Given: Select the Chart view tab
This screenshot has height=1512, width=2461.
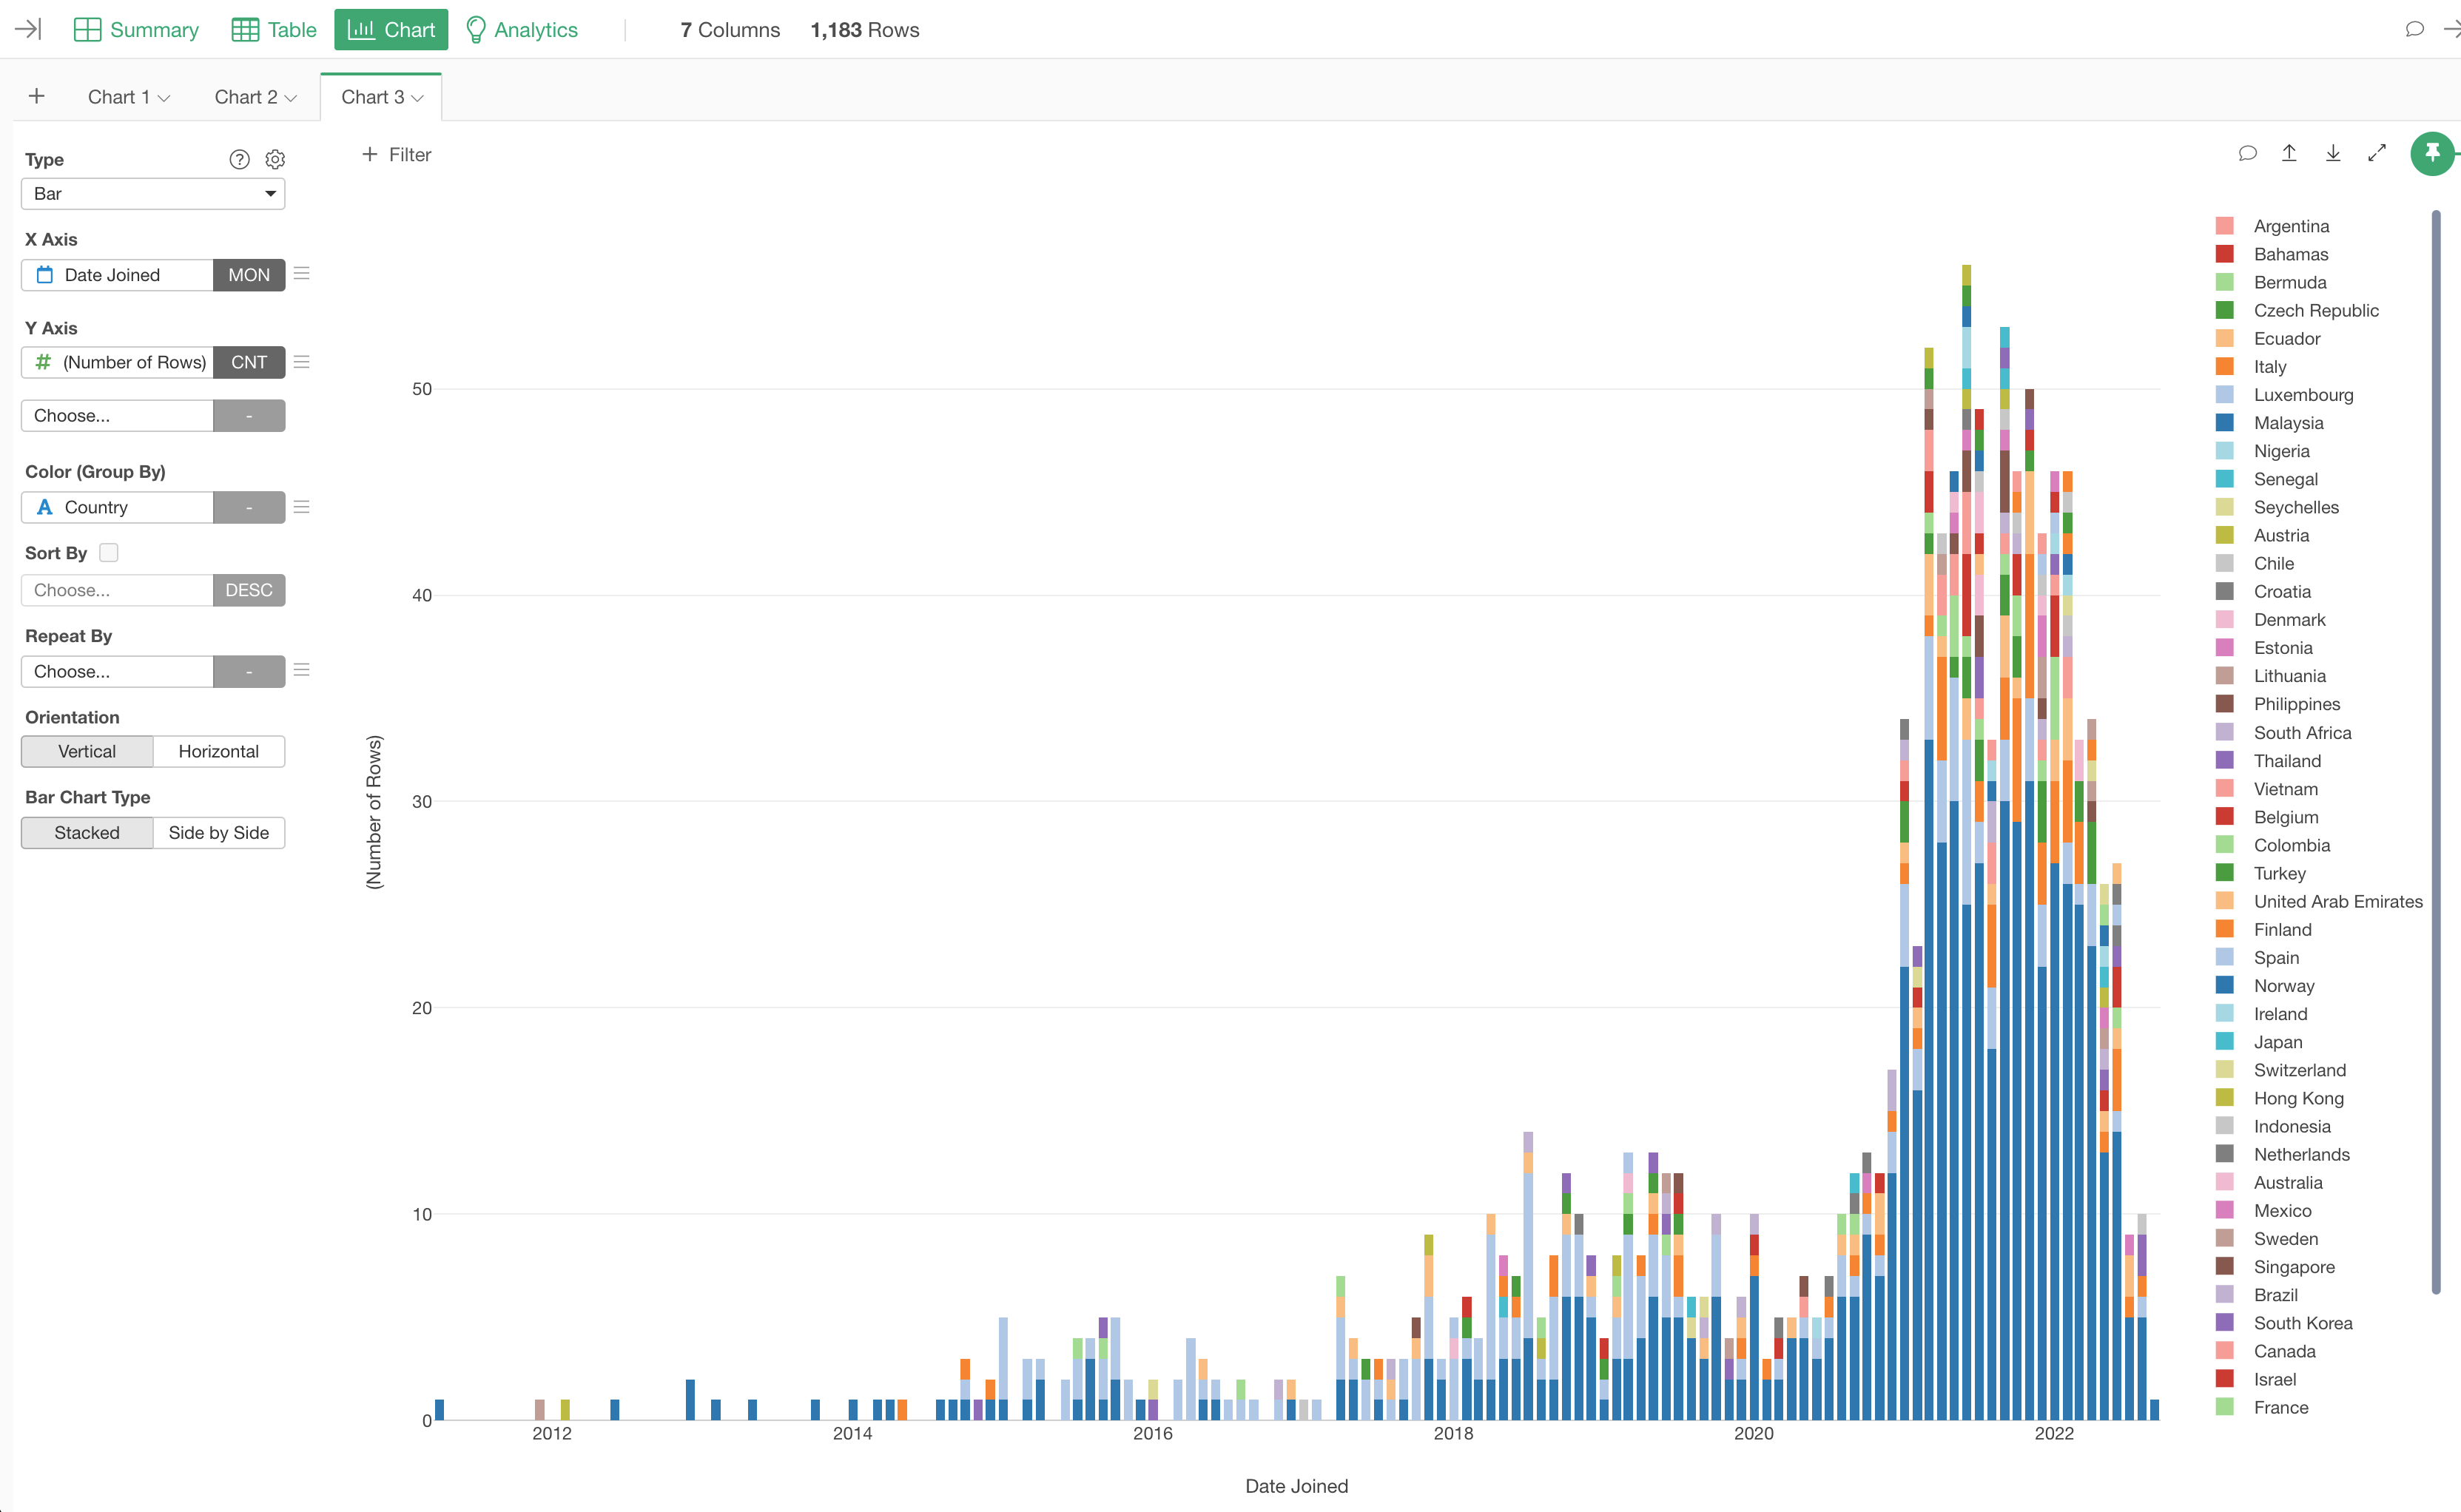Looking at the screenshot, I should (391, 30).
